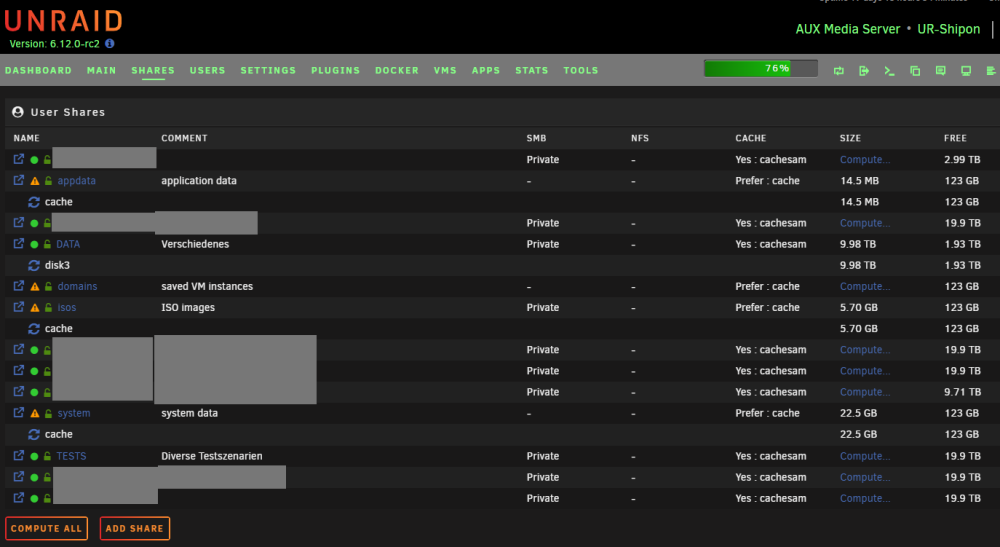Click the ADD SHARE button
Screen dimensions: 1000x547
pyautogui.click(x=135, y=529)
